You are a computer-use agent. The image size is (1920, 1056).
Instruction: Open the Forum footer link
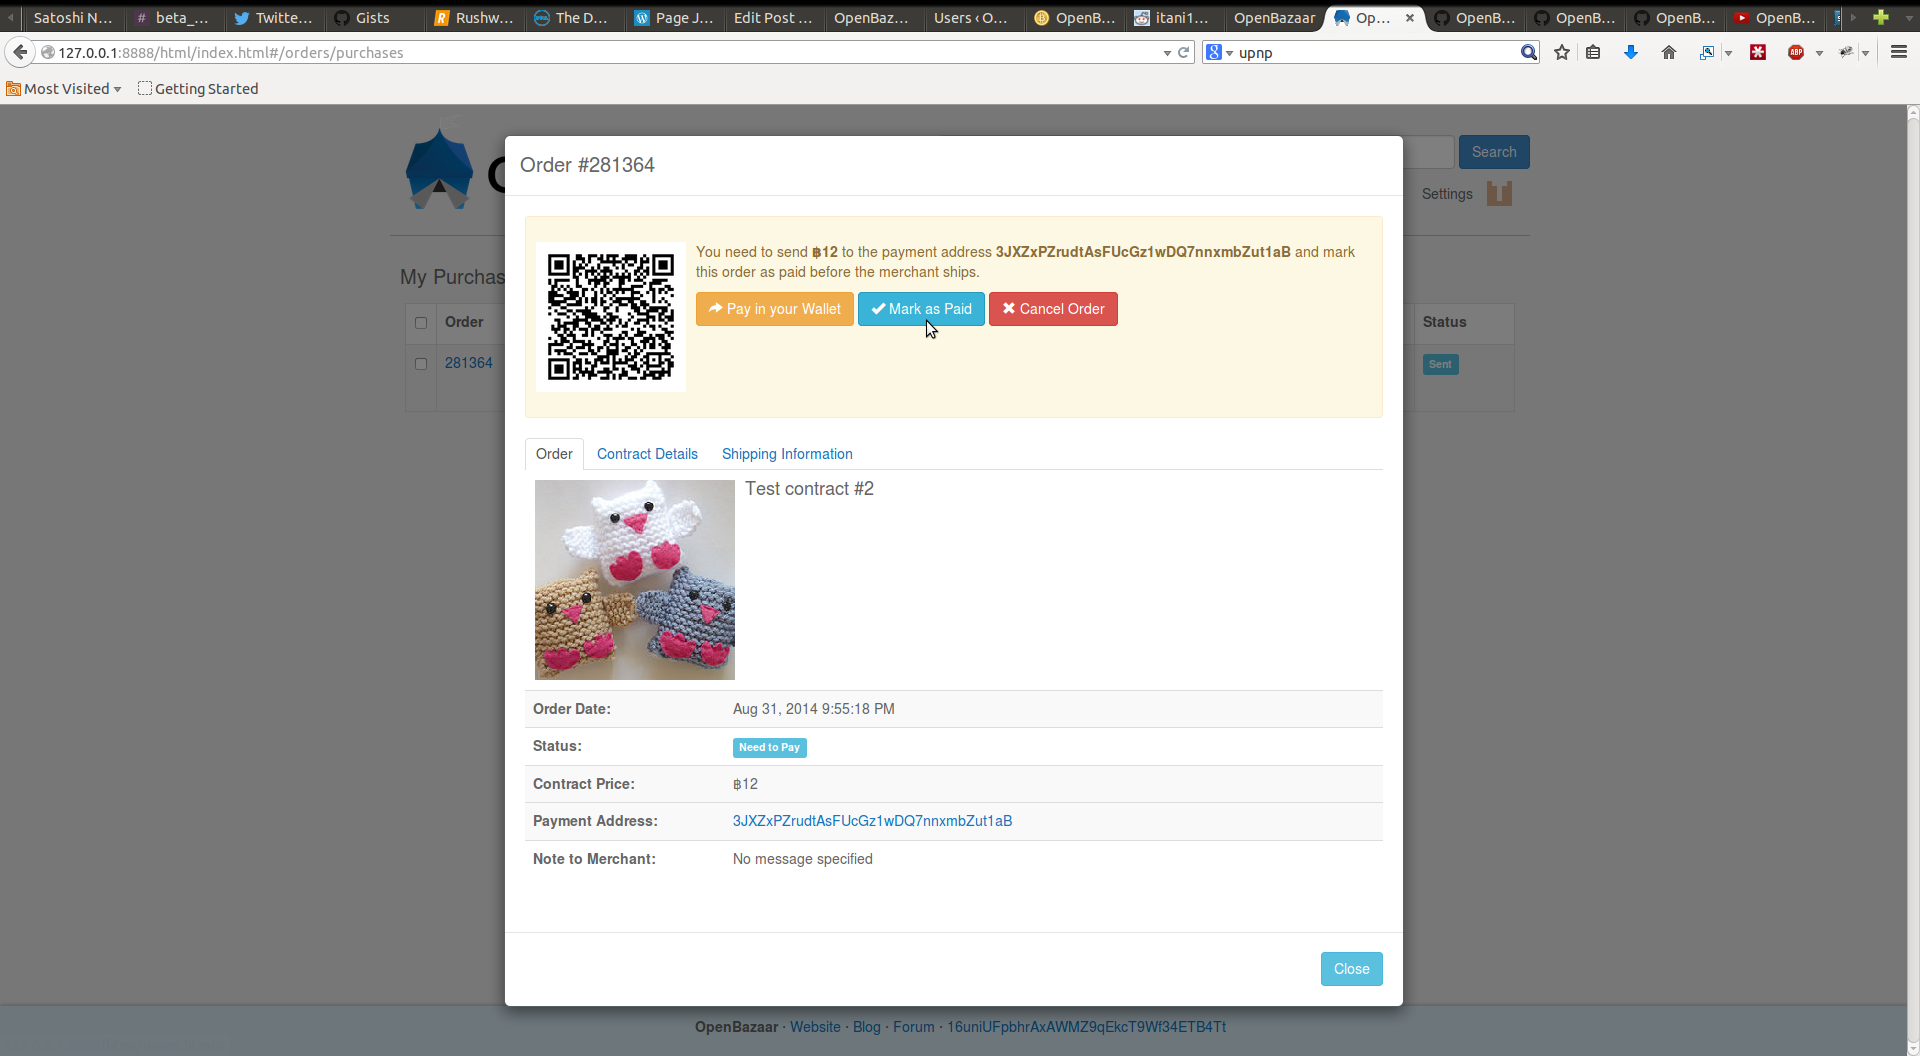(914, 1027)
